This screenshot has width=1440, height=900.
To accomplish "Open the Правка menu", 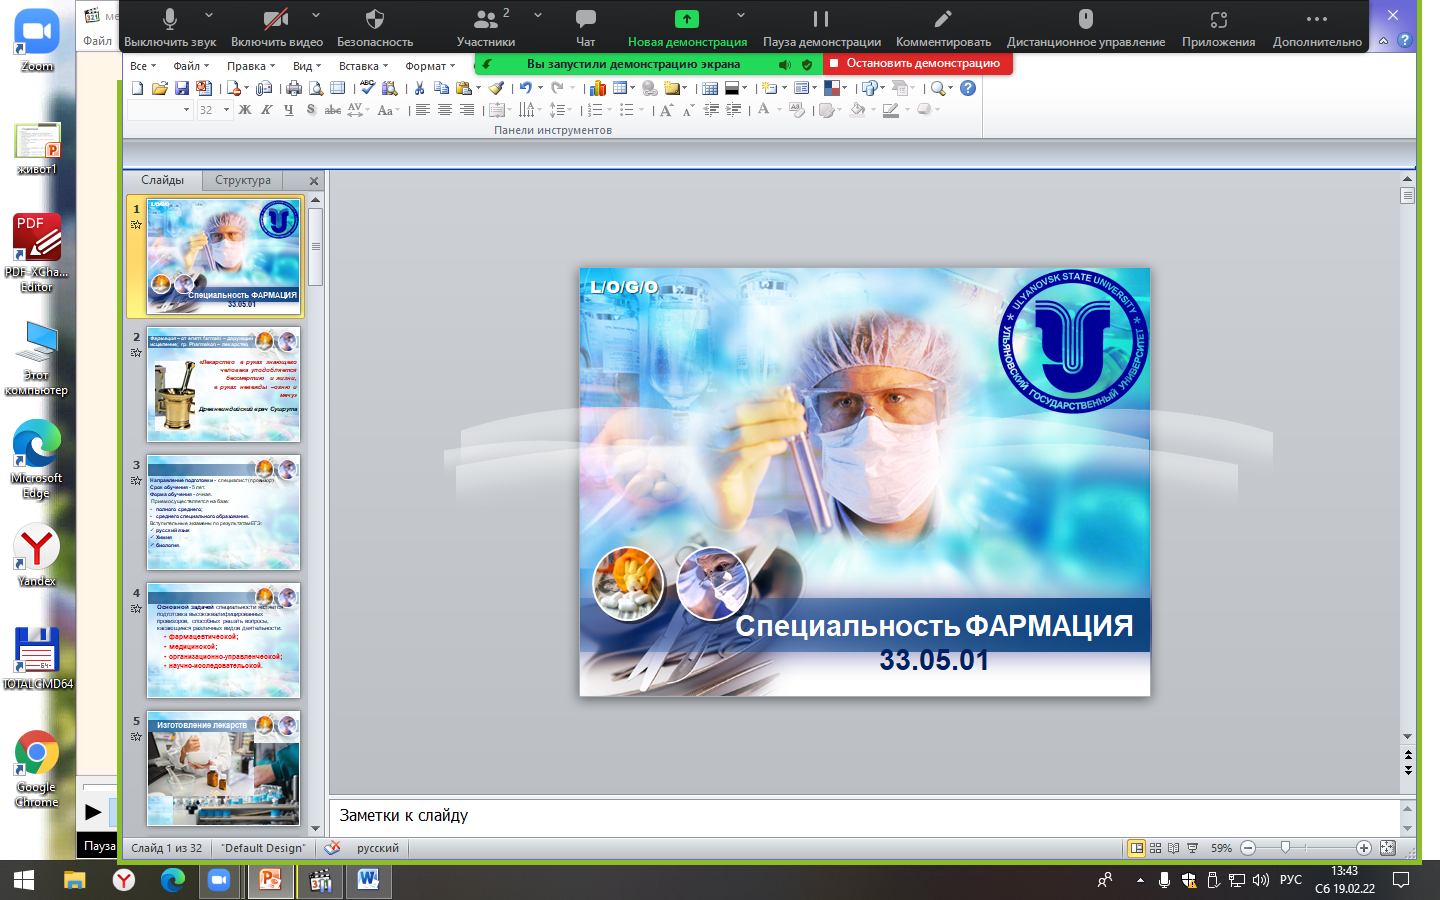I will 251,66.
